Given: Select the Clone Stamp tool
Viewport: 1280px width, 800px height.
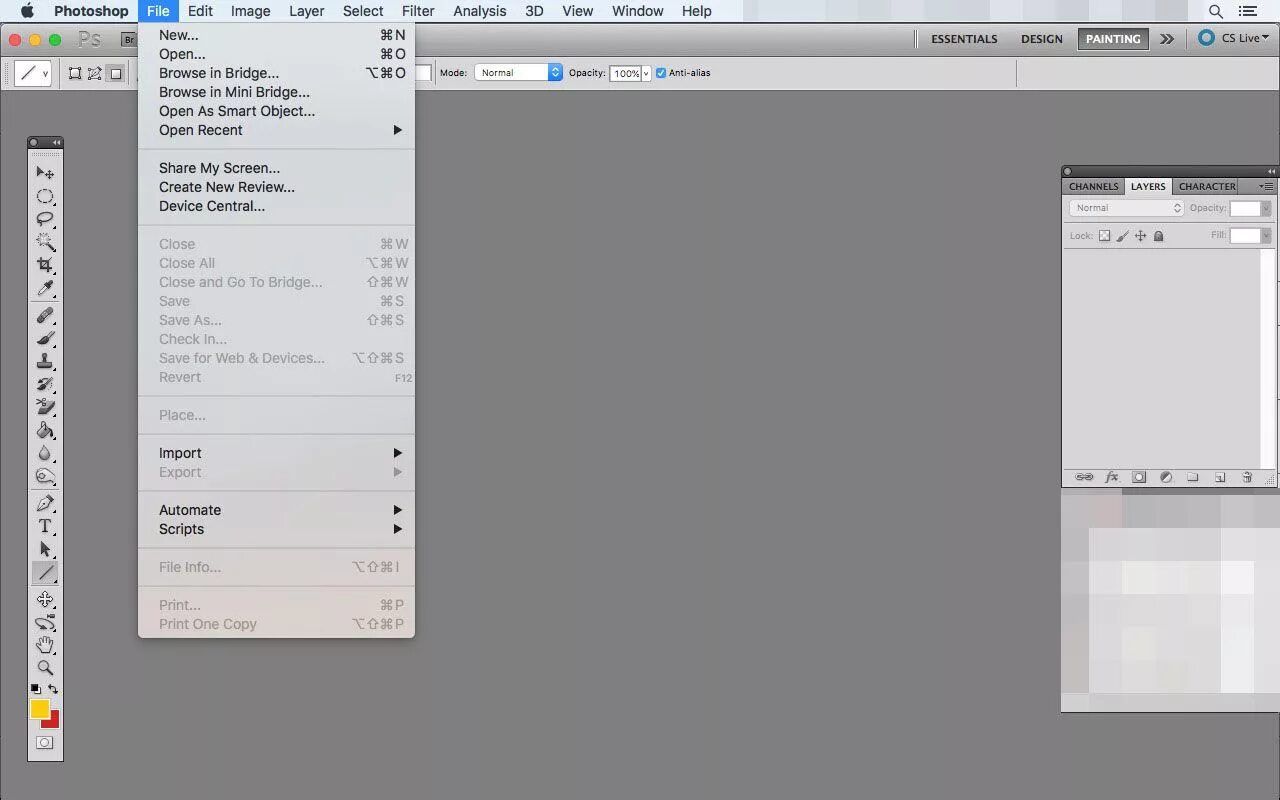Looking at the screenshot, I should (45, 362).
